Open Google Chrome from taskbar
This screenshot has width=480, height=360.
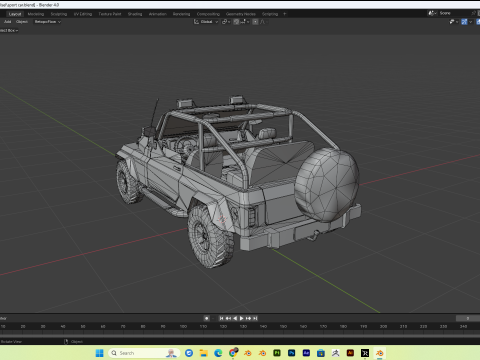(233, 353)
